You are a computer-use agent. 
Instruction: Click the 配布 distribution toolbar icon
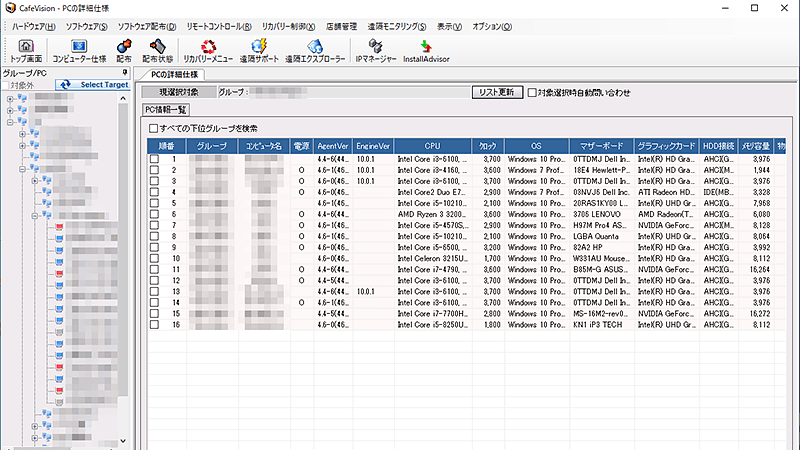click(x=124, y=51)
